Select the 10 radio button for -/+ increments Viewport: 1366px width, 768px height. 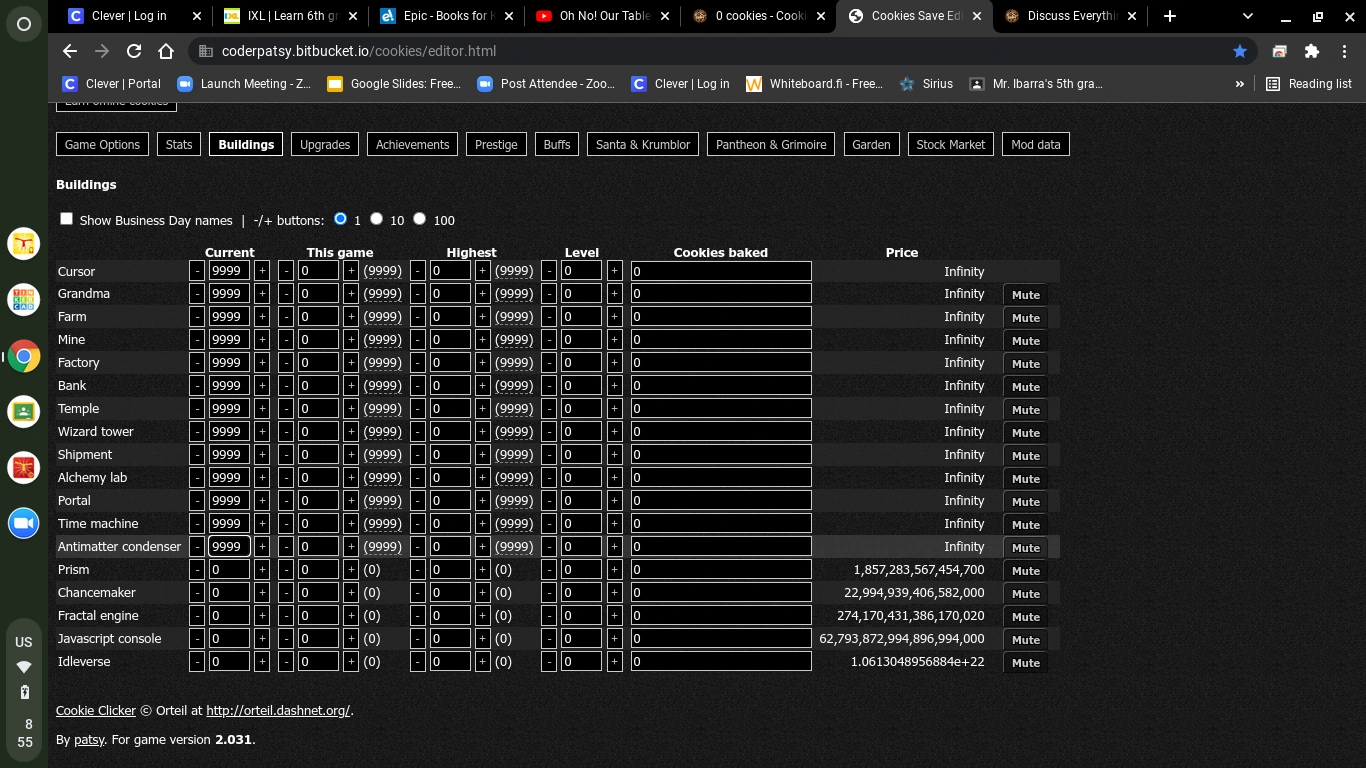pos(376,218)
